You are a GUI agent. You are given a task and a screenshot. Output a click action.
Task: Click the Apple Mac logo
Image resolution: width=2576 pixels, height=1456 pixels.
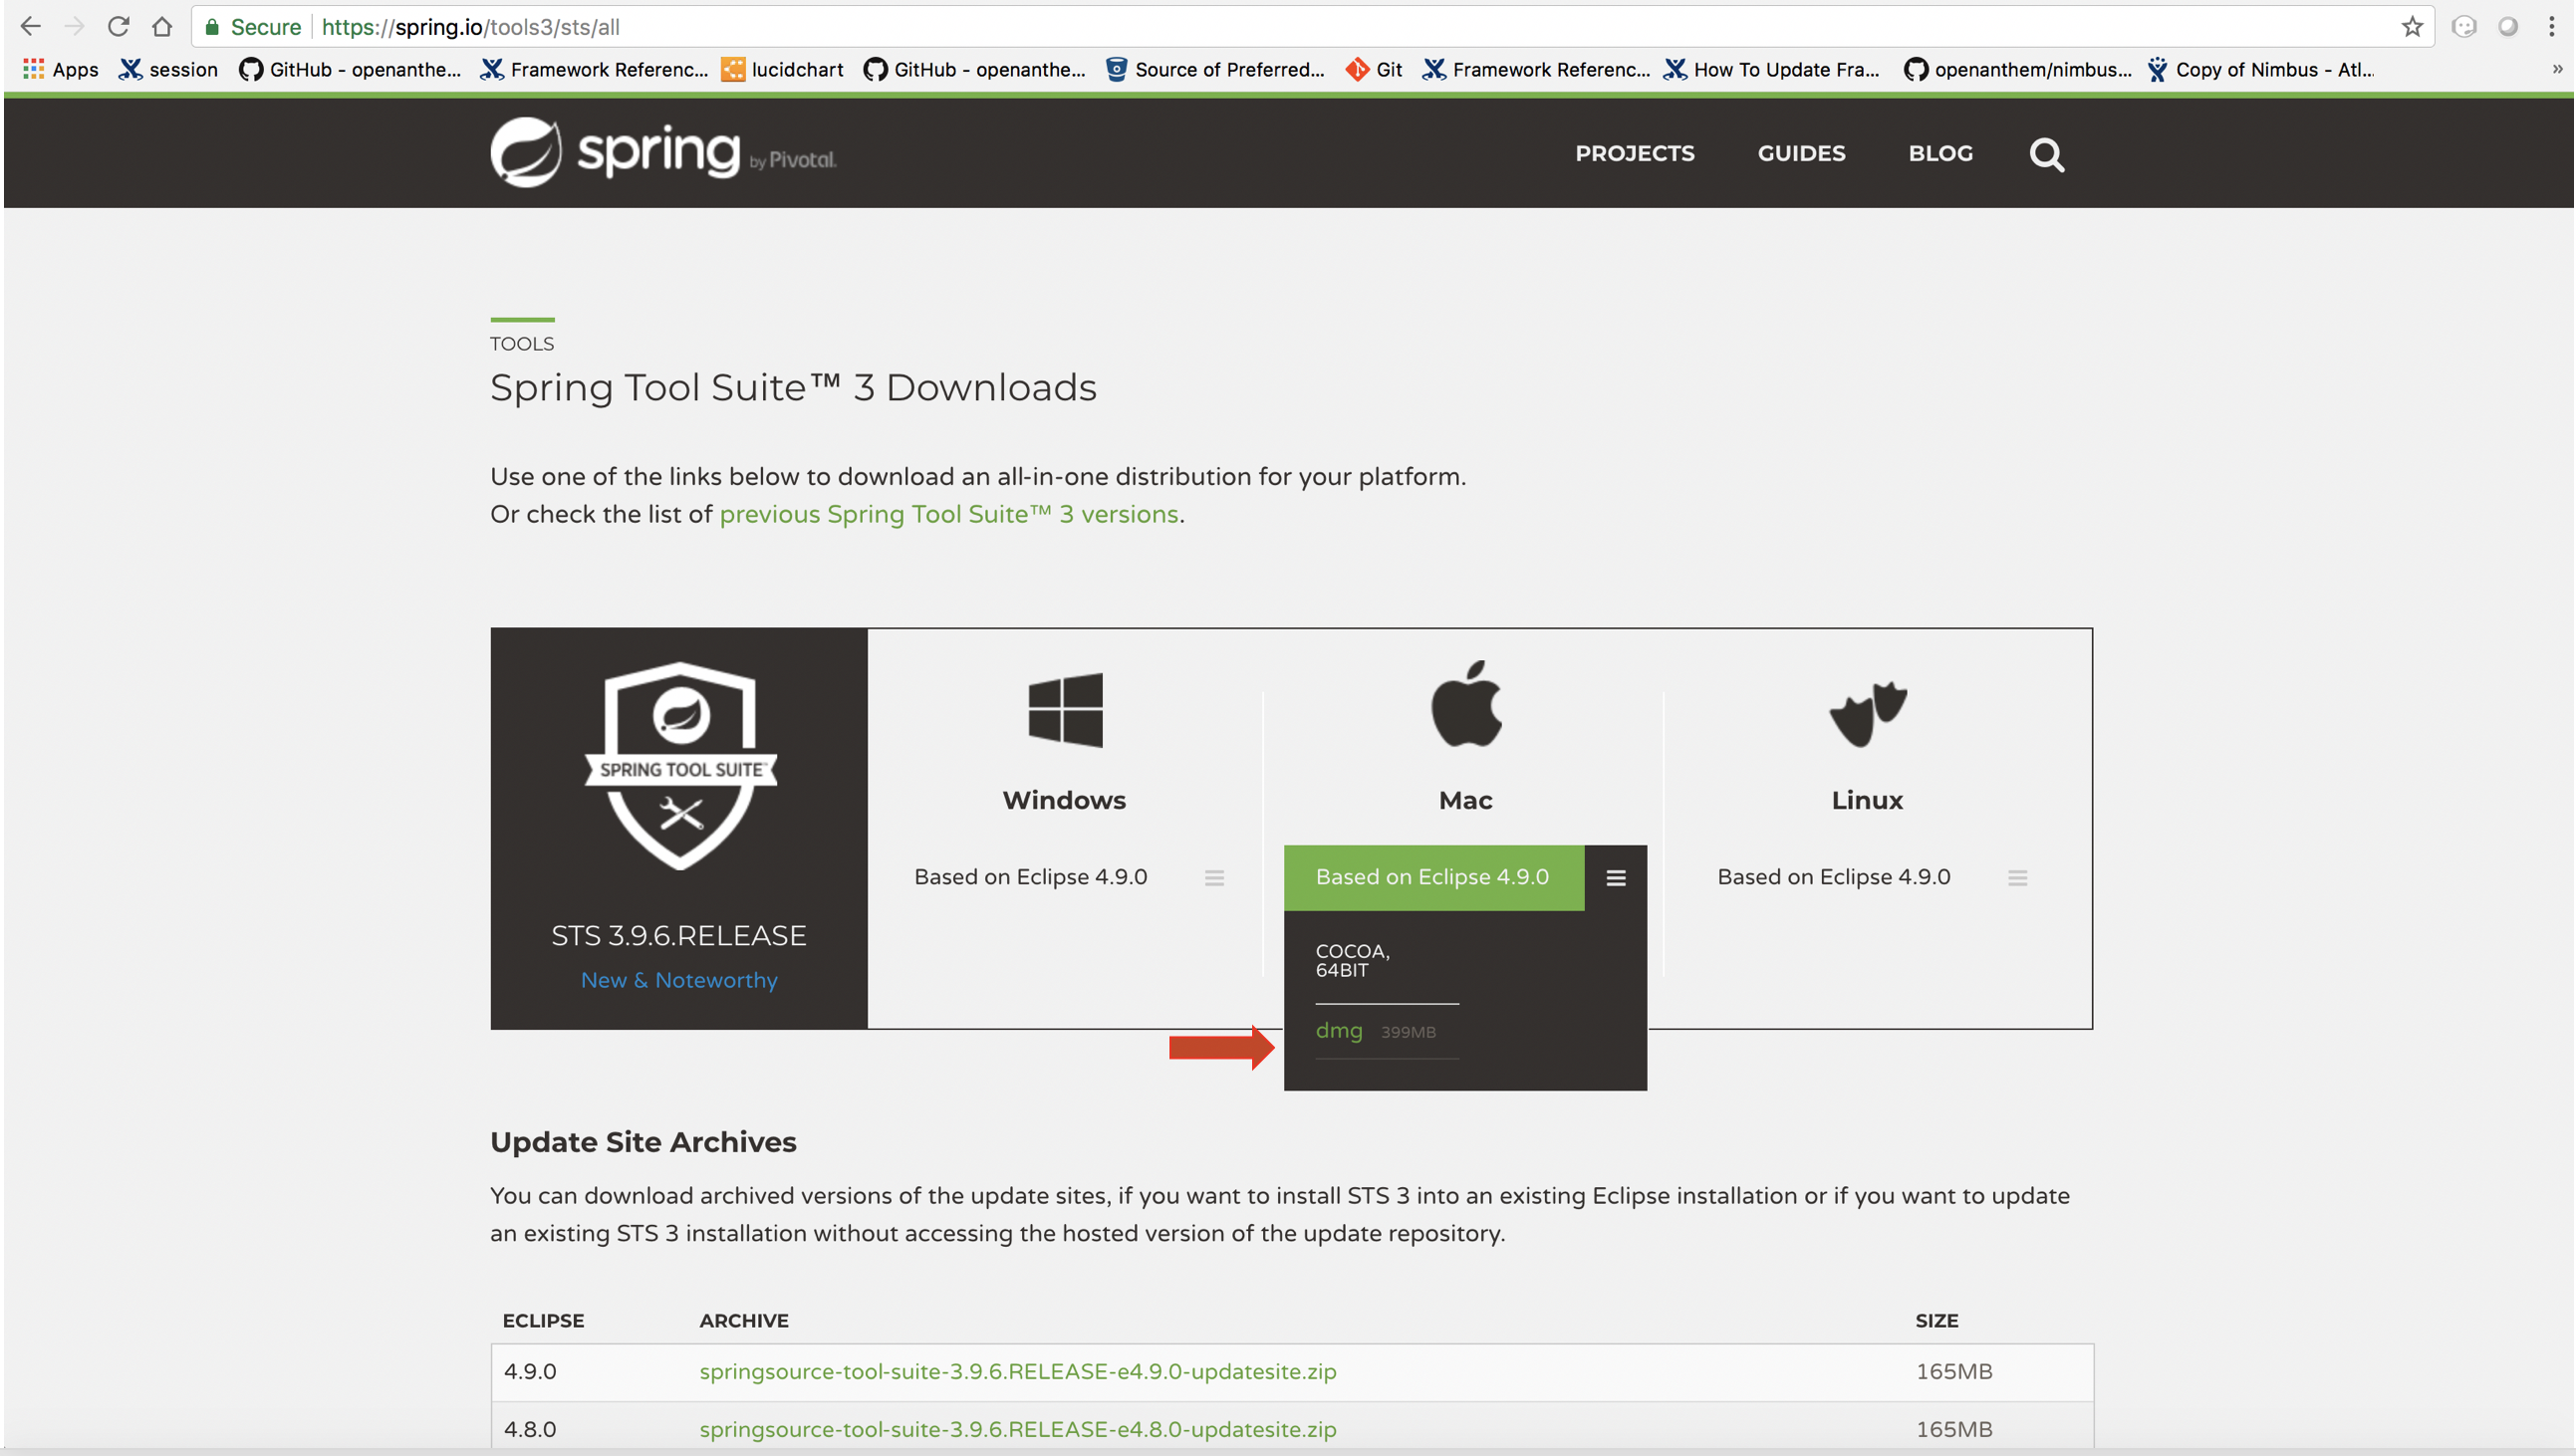[x=1466, y=704]
